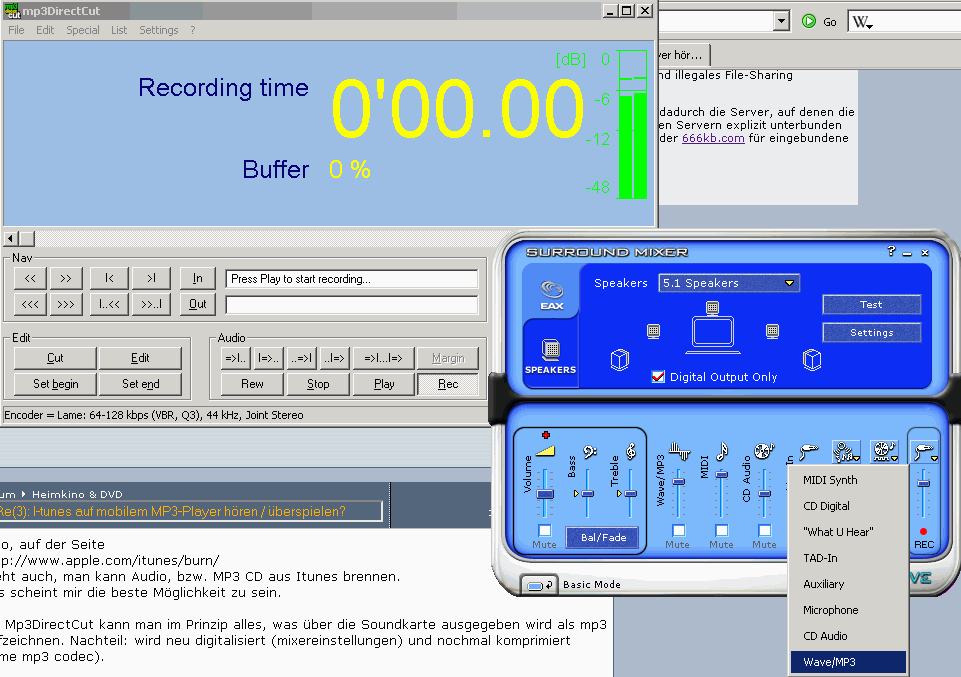
Task: Click the MIDI music note icon
Action: (722, 452)
